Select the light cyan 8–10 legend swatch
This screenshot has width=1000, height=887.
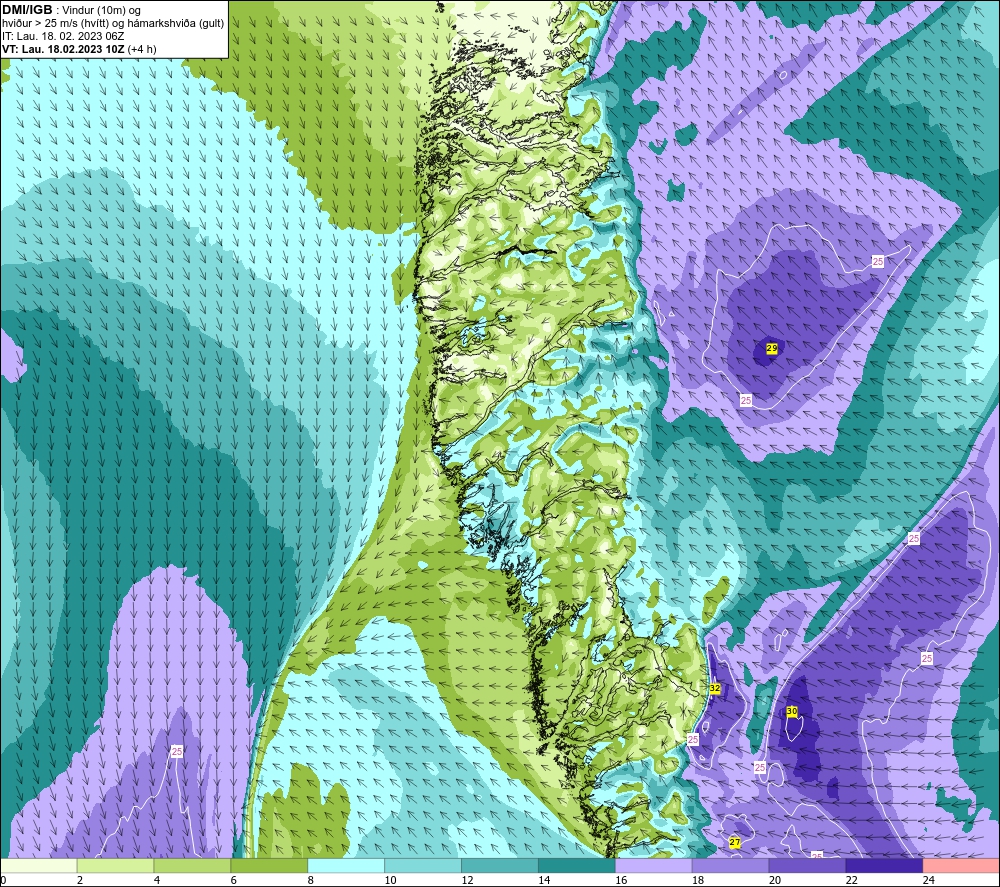coord(346,865)
